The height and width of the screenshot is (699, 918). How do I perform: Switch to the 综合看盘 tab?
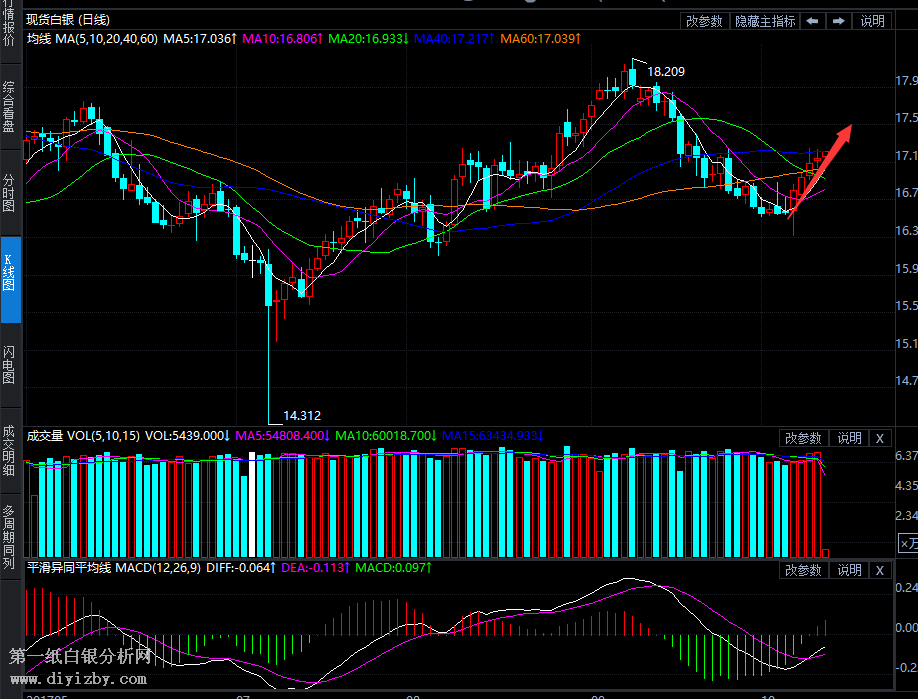pyautogui.click(x=10, y=107)
